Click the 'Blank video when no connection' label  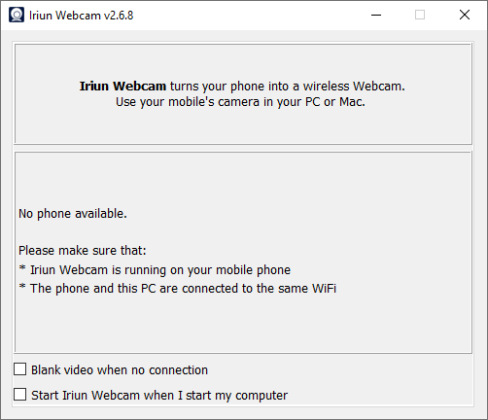(119, 370)
